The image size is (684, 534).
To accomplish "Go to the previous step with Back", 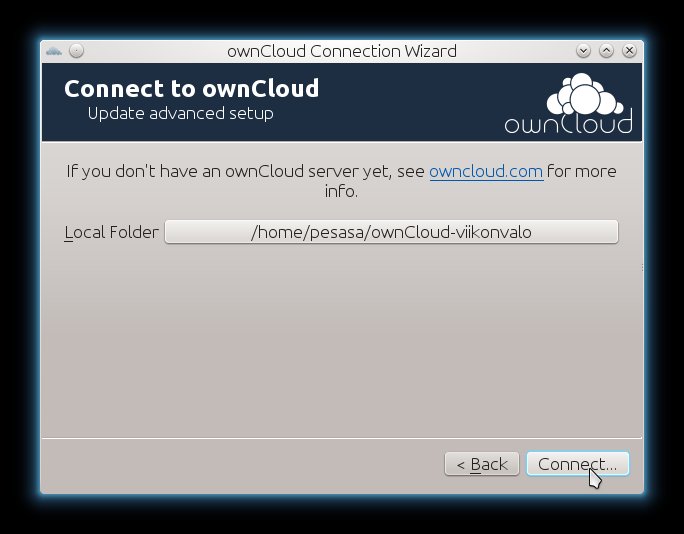I will click(482, 464).
